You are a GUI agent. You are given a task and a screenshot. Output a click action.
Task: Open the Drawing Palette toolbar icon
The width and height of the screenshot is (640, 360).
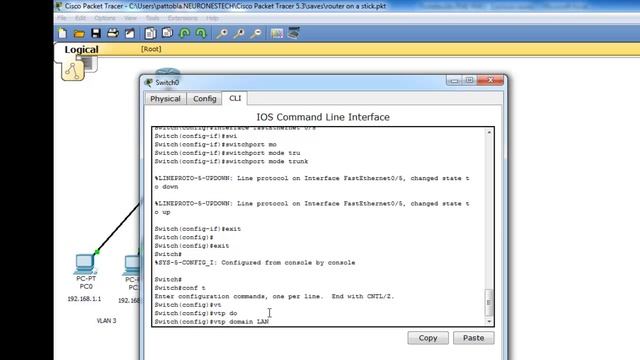277,33
